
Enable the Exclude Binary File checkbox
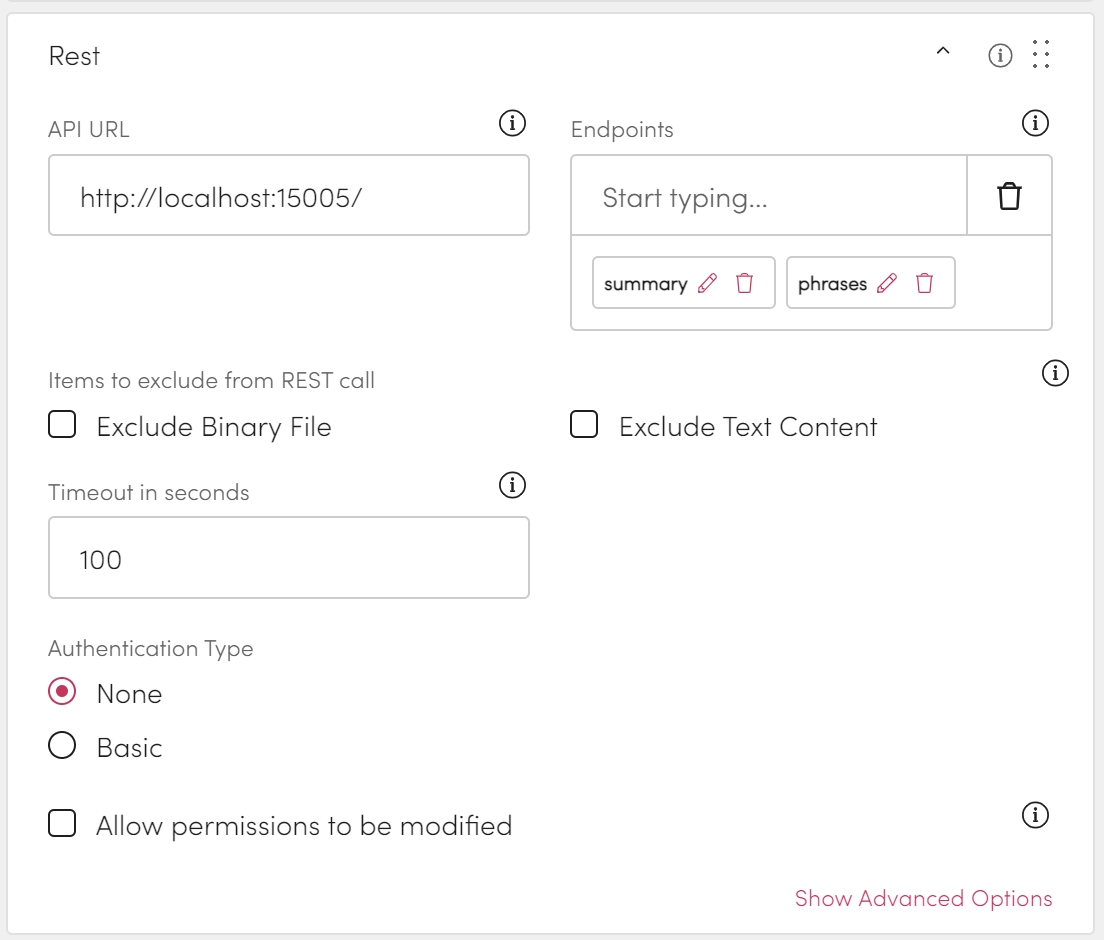(63, 426)
